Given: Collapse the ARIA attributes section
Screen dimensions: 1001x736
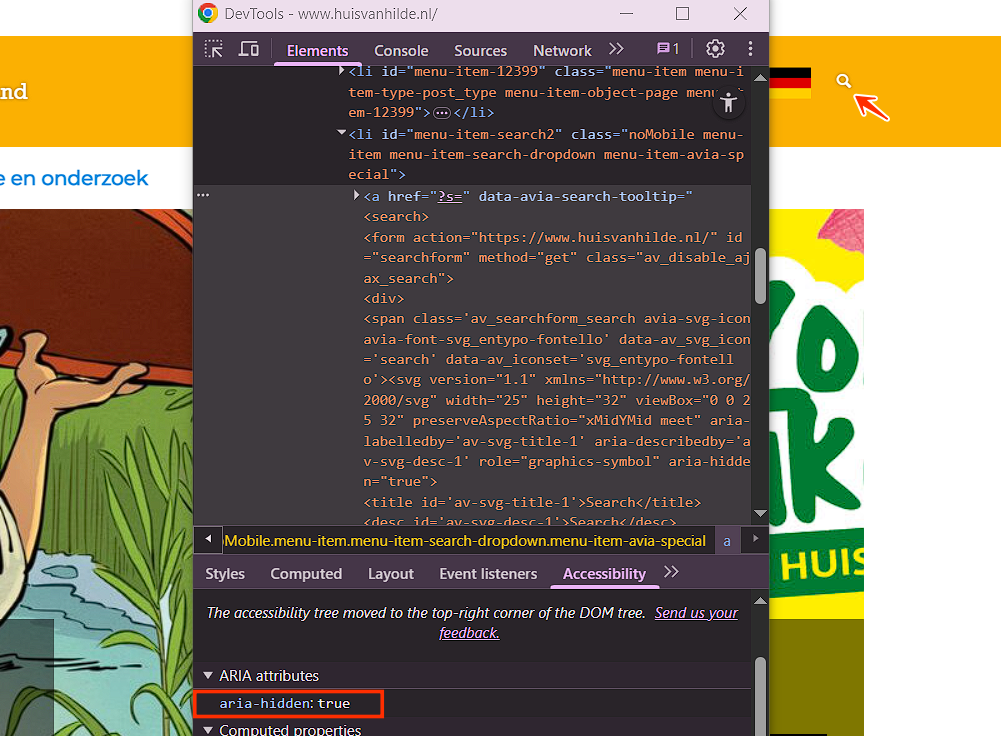Looking at the screenshot, I should [x=208, y=676].
